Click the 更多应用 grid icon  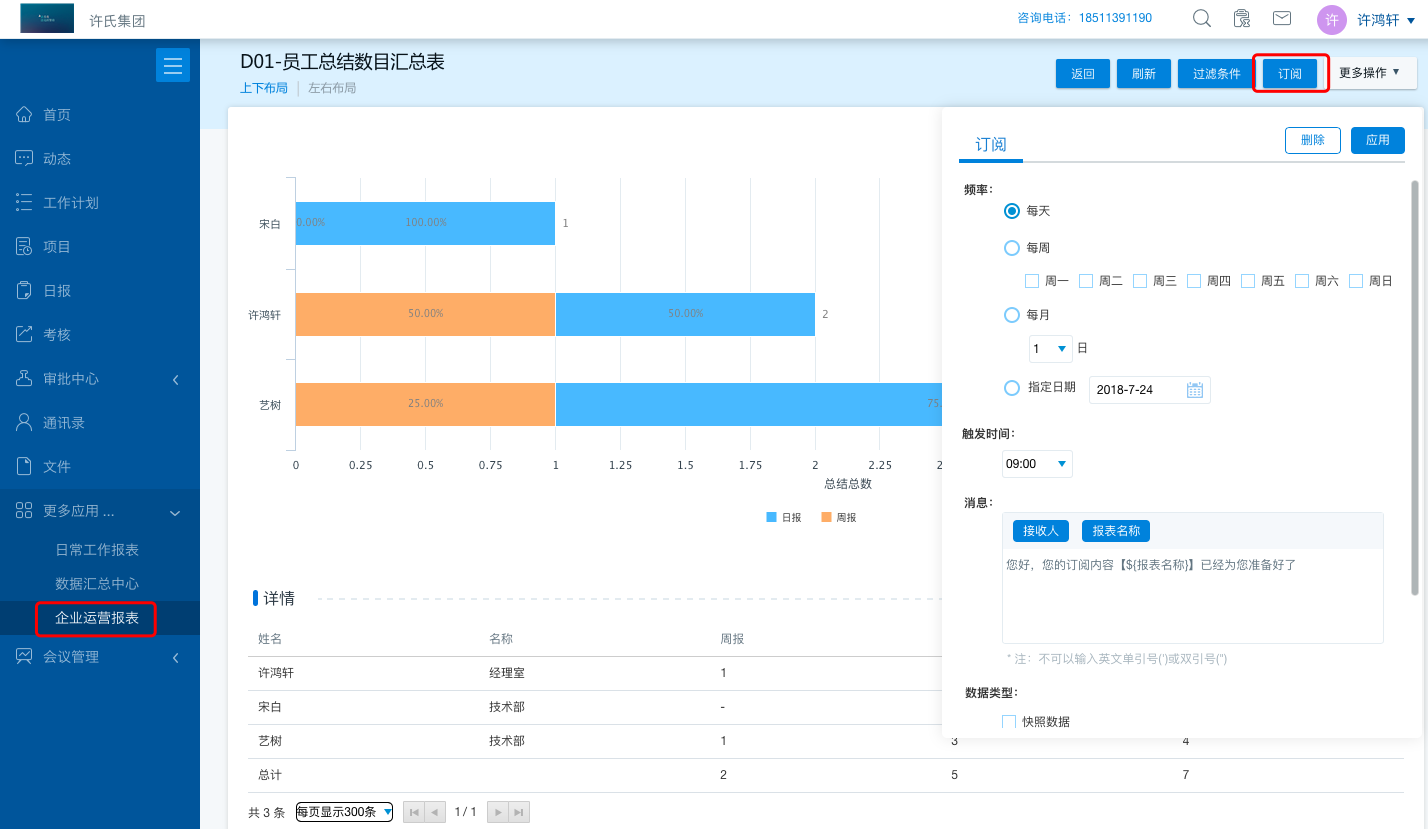pos(25,510)
